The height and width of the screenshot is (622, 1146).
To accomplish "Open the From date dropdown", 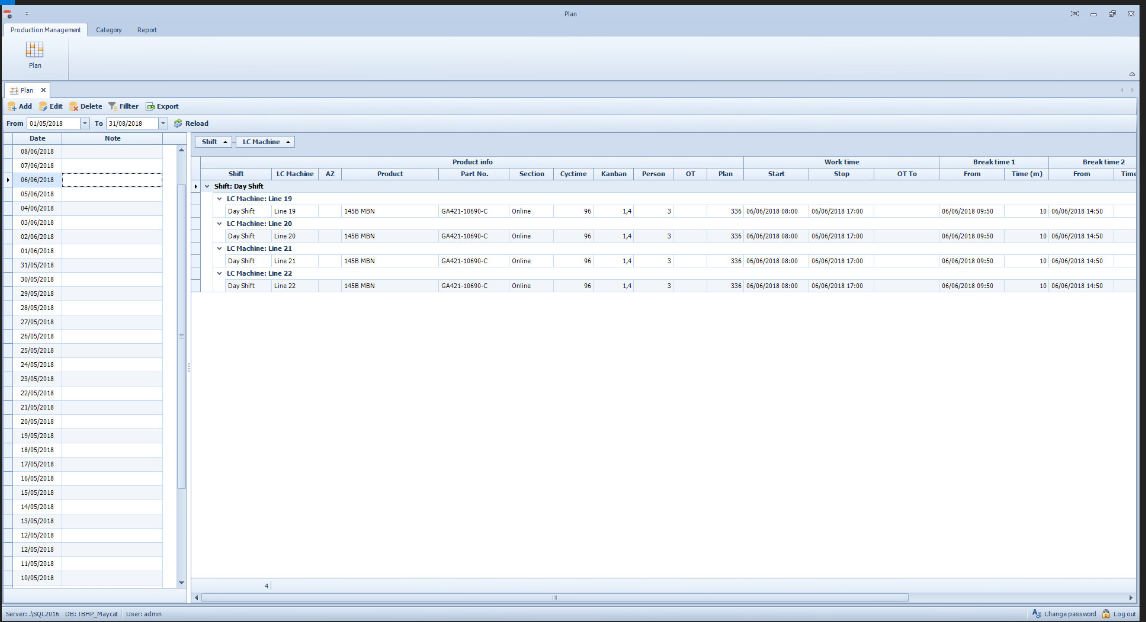I will (x=85, y=124).
